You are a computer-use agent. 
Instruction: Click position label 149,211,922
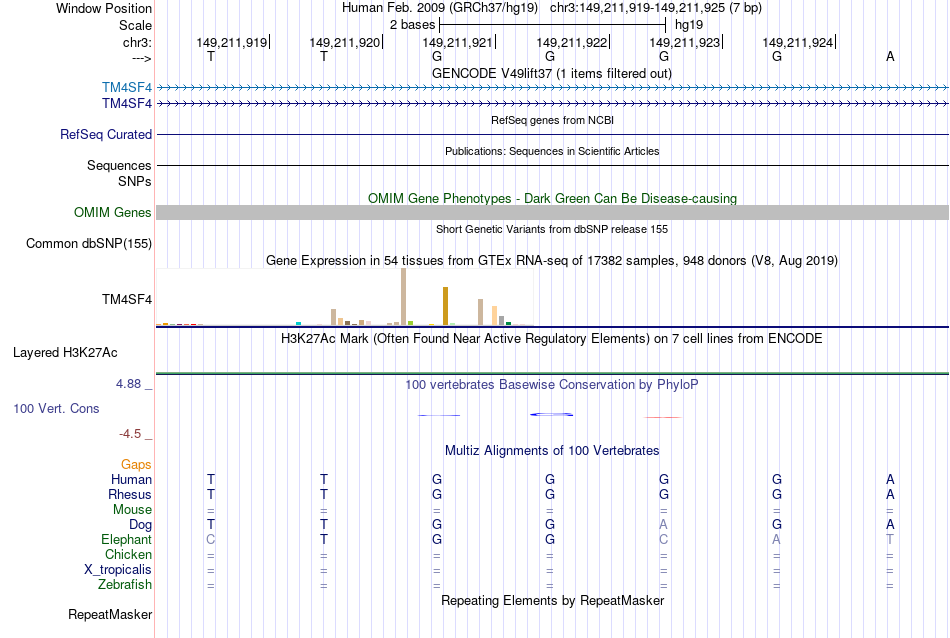[571, 42]
